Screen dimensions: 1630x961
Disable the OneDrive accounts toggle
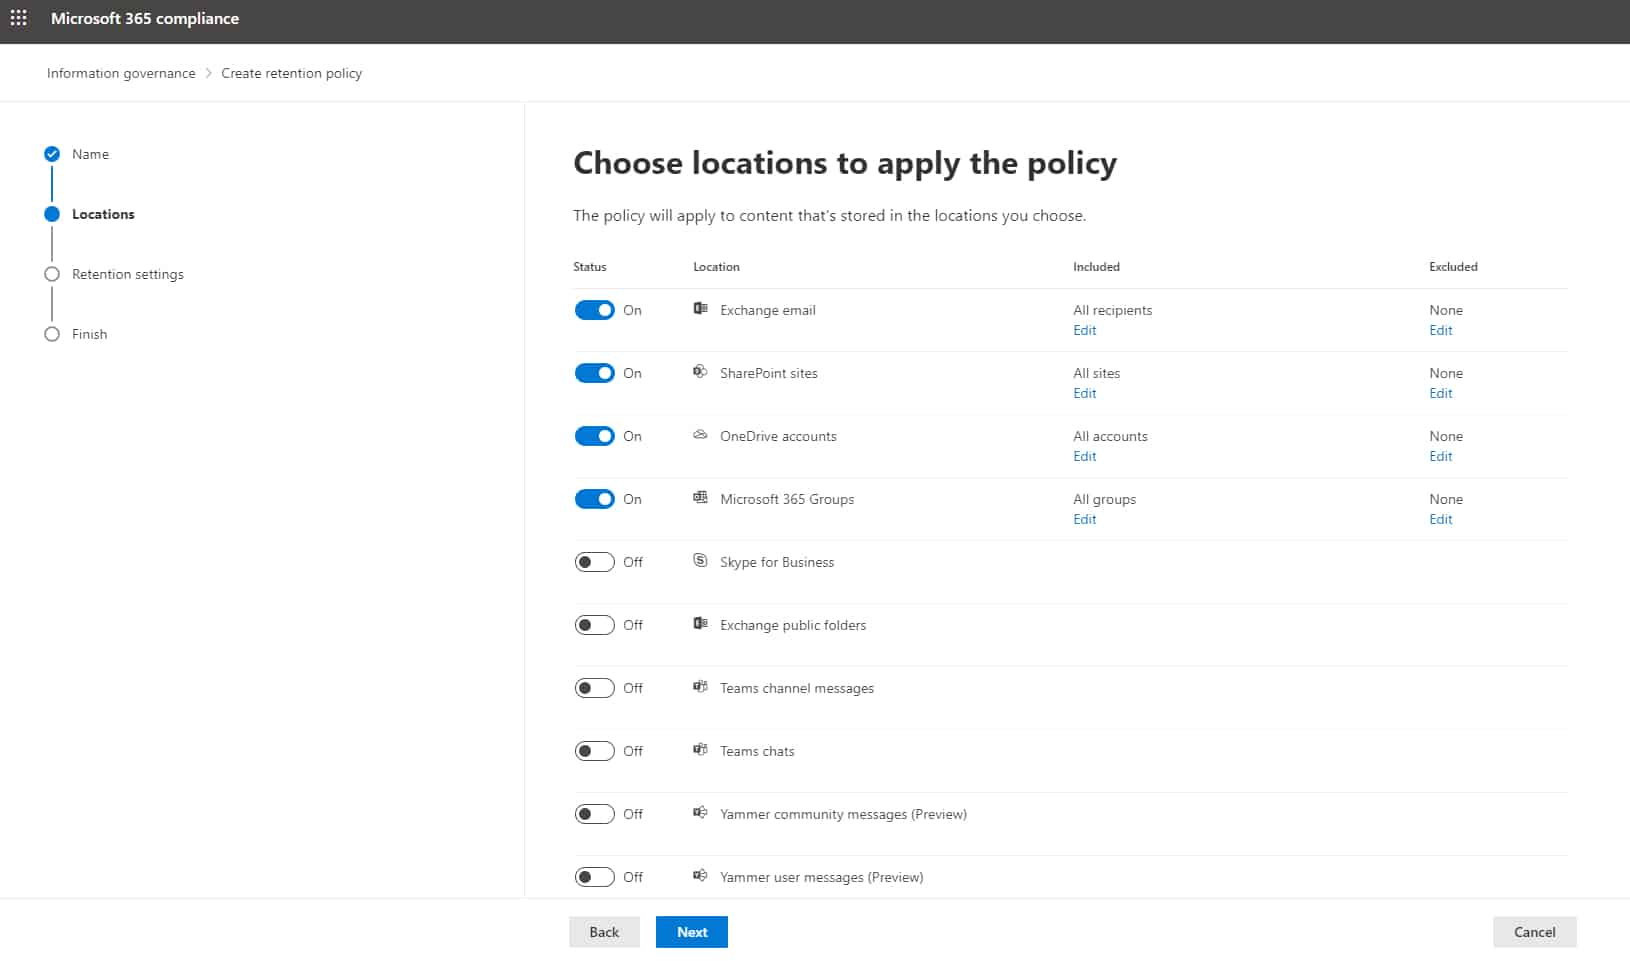click(x=594, y=436)
